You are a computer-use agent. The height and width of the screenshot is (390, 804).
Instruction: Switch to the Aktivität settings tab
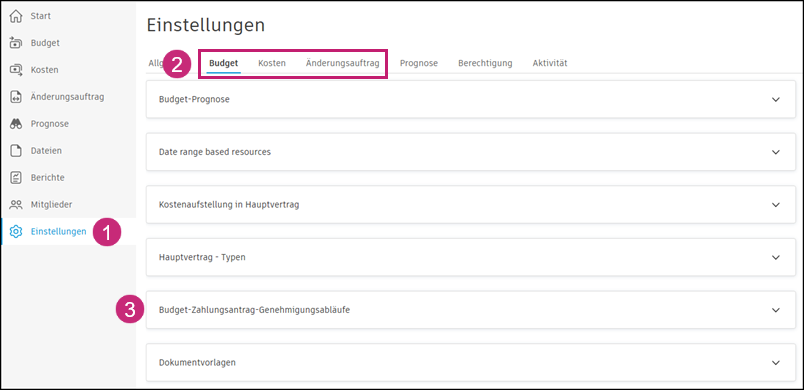tap(550, 63)
